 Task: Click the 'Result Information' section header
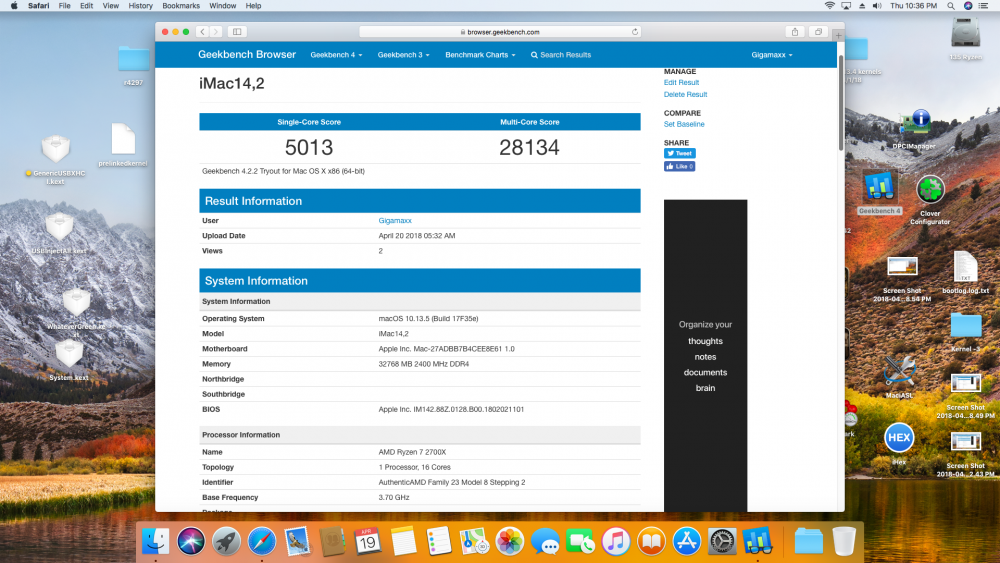(x=420, y=201)
